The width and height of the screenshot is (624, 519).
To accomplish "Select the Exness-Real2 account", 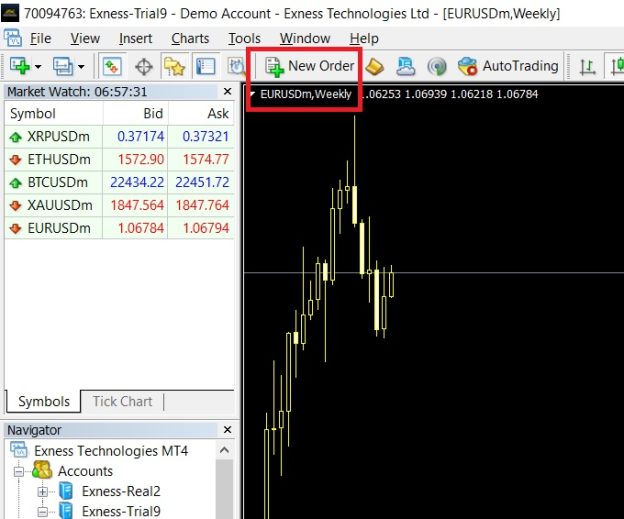I will pyautogui.click(x=121, y=492).
